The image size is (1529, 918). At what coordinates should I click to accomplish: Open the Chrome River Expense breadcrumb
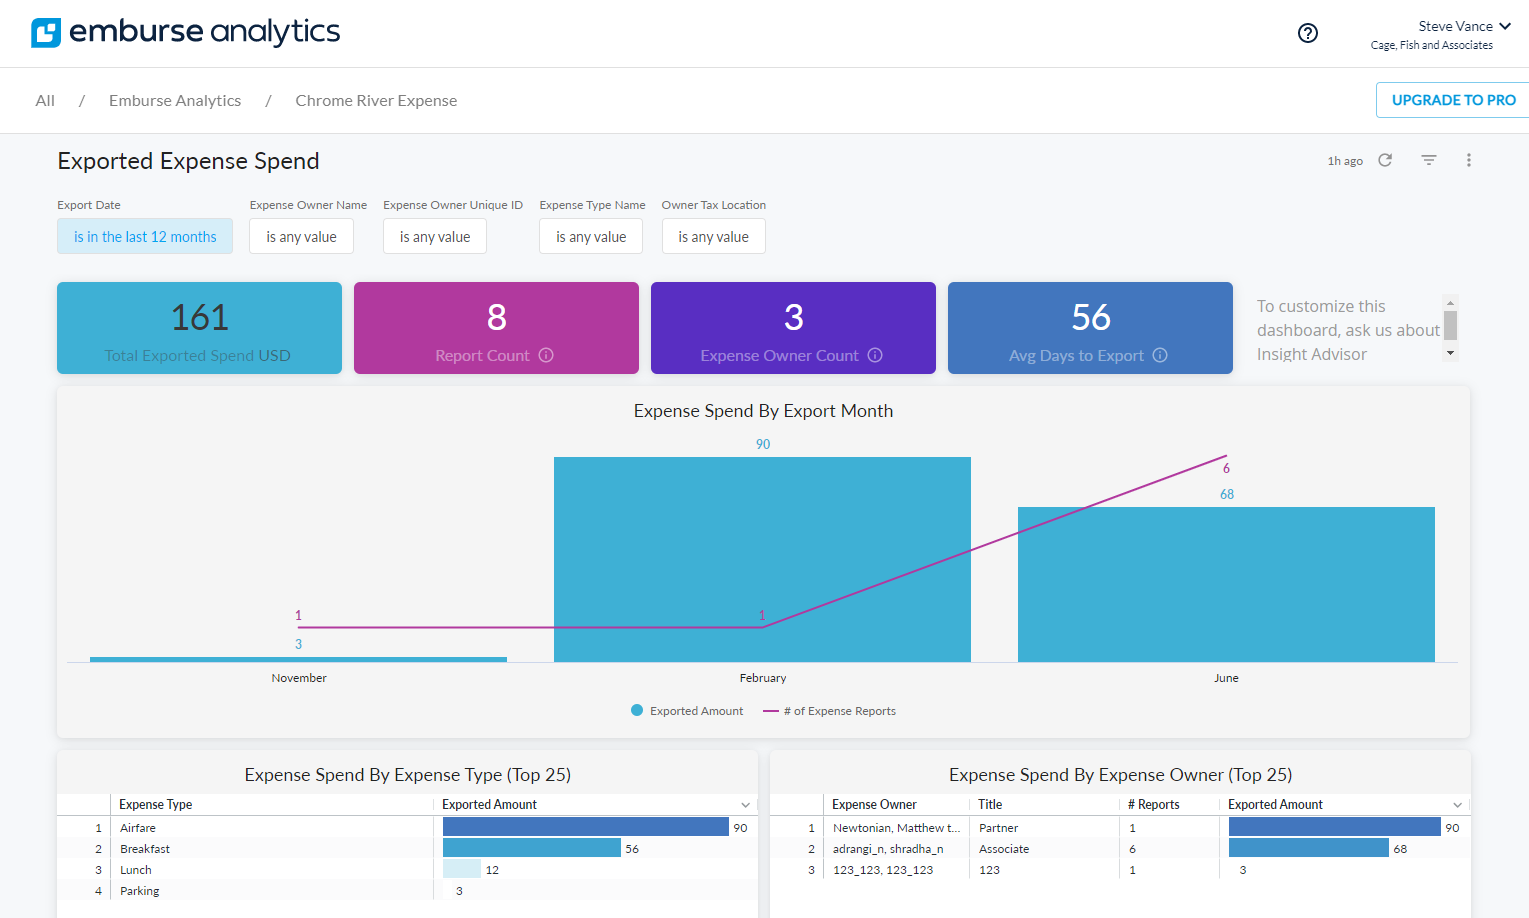pos(376,100)
